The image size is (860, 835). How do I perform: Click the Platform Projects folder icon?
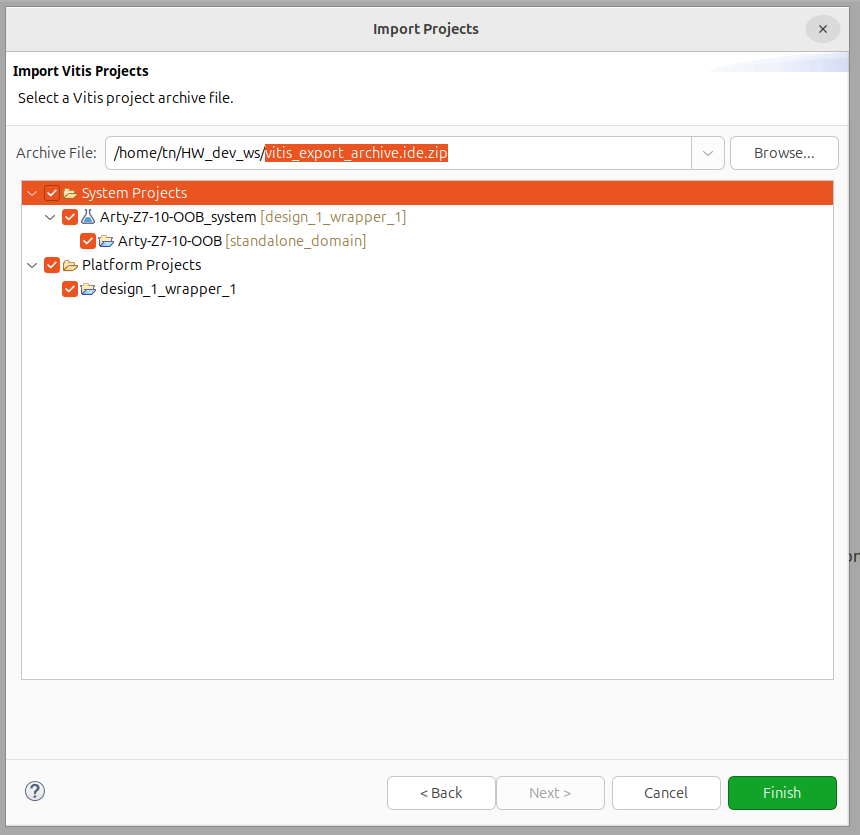70,265
